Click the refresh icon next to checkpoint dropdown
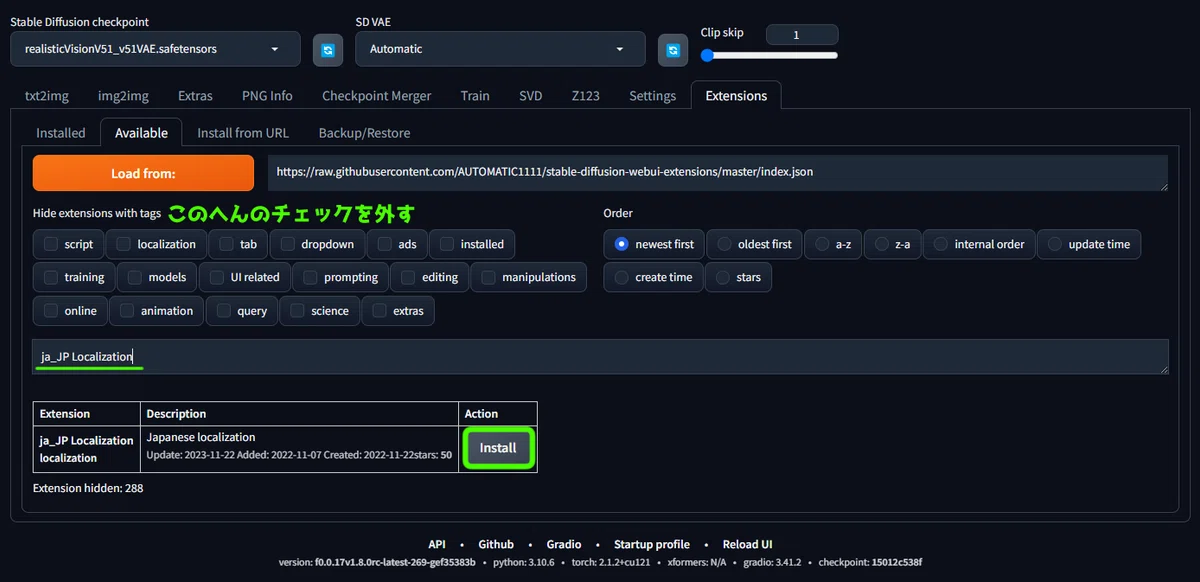Viewport: 1200px width, 582px height. tap(328, 49)
